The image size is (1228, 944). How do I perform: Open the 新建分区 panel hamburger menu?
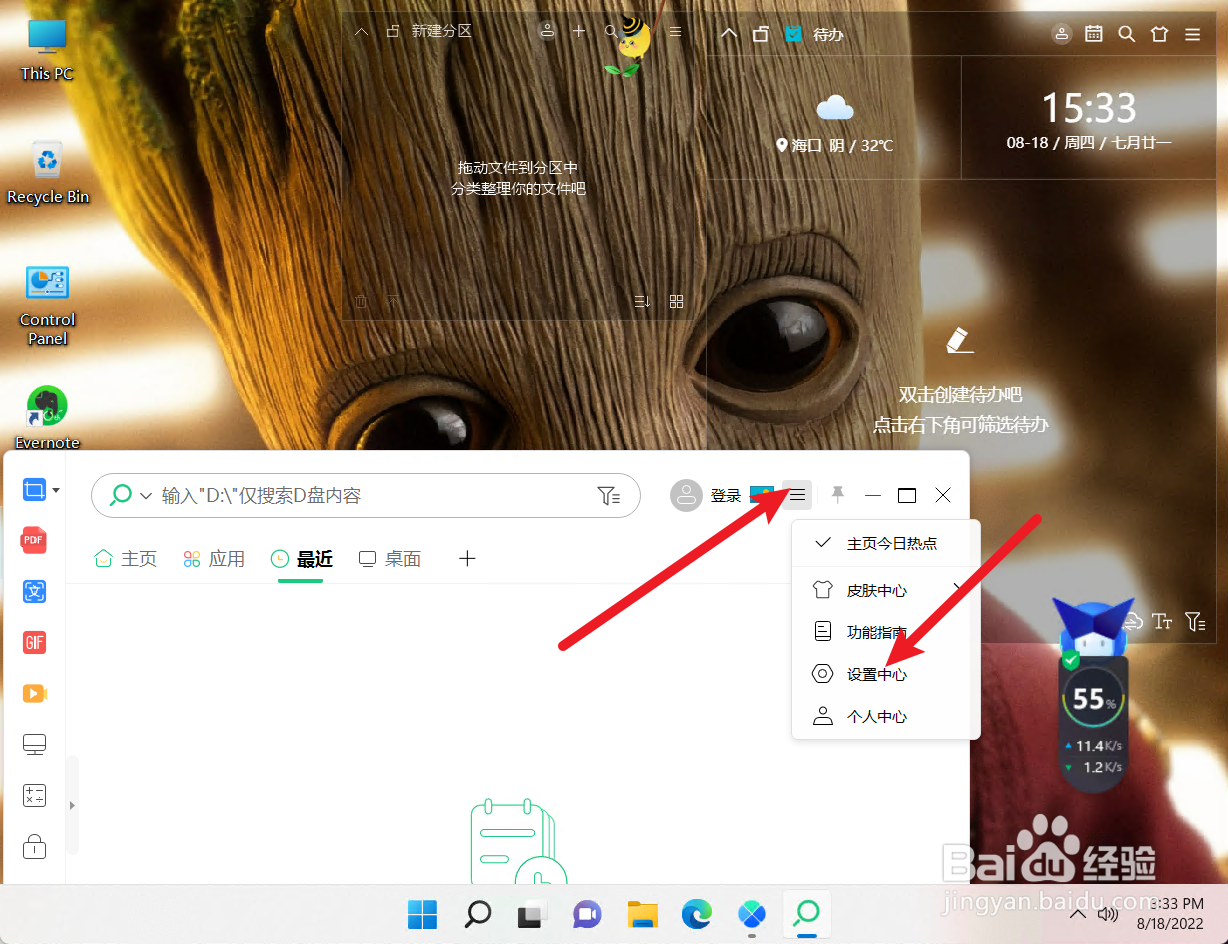(x=675, y=32)
